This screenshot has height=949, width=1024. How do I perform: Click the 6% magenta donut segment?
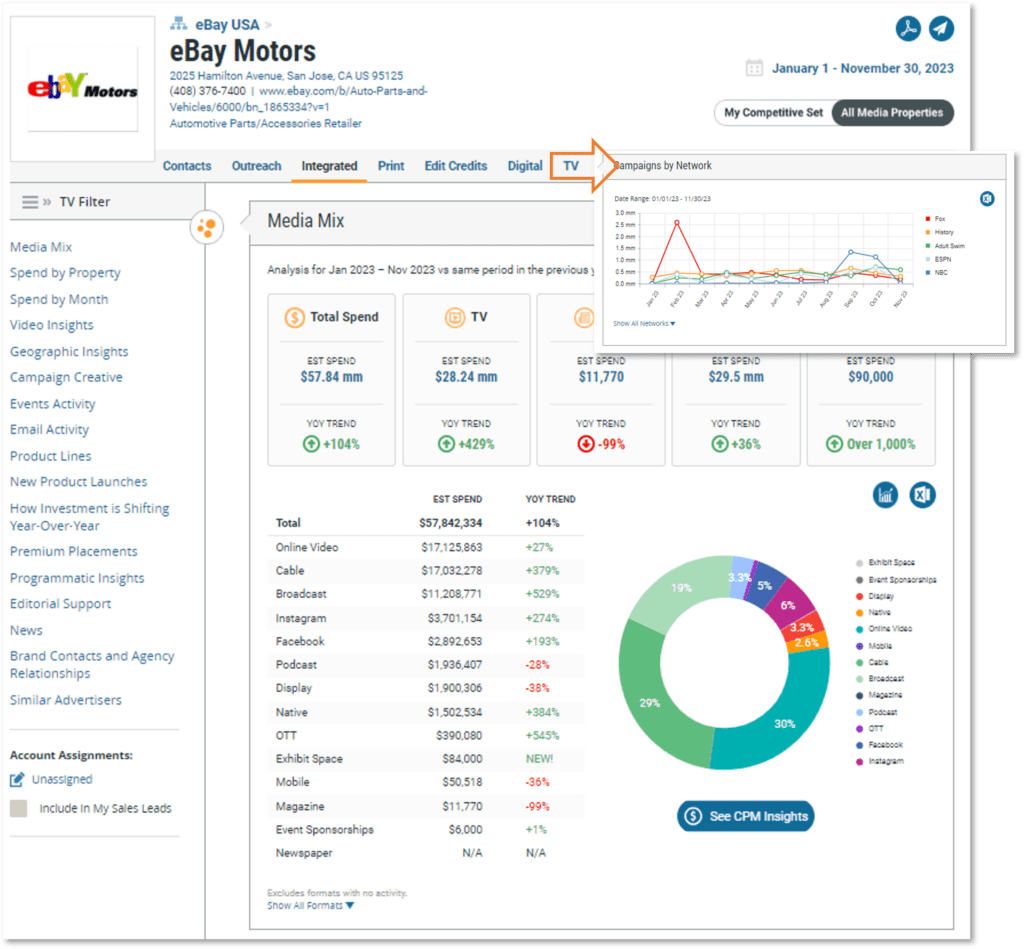(x=792, y=603)
